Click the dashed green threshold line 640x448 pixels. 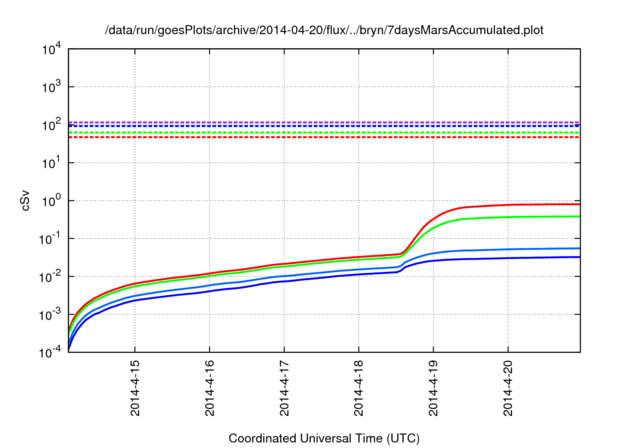point(324,133)
